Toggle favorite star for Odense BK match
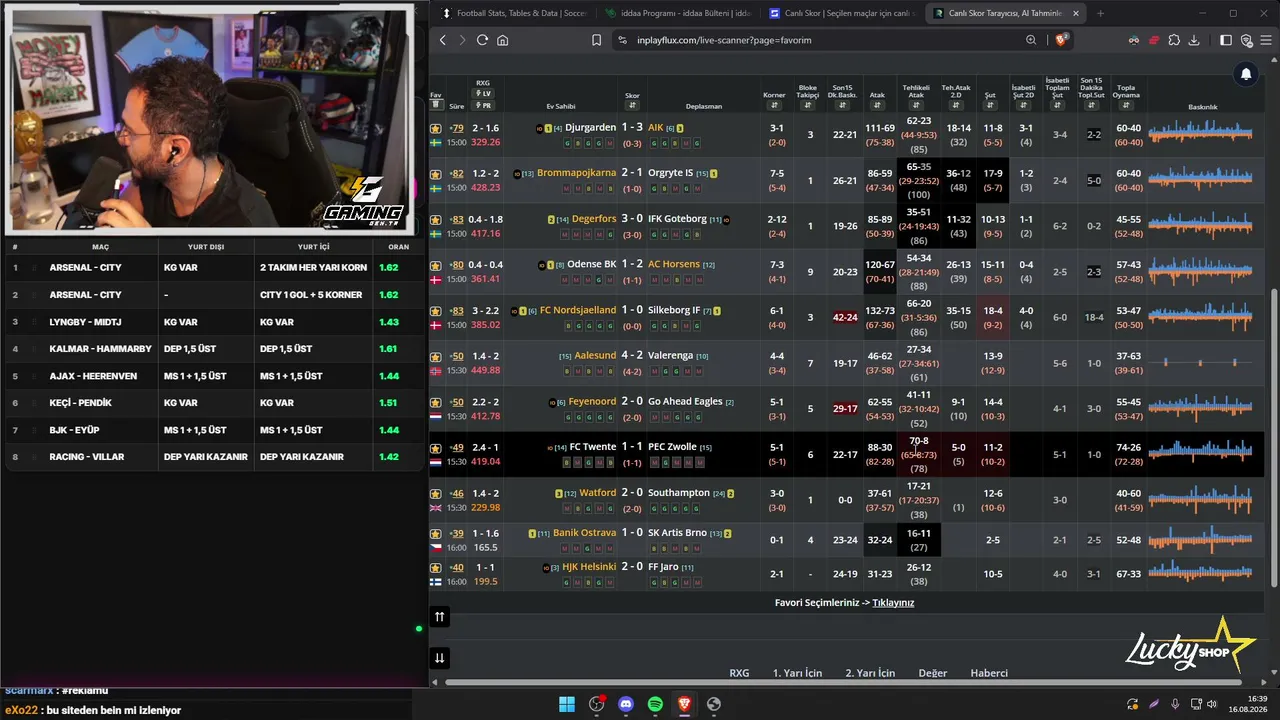This screenshot has width=1280, height=720. 435,265
